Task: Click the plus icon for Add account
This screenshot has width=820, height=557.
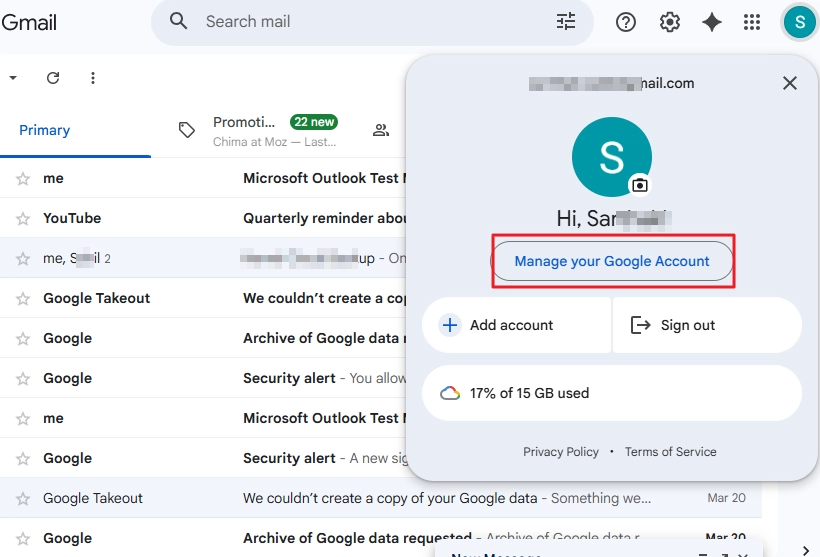Action: [450, 325]
